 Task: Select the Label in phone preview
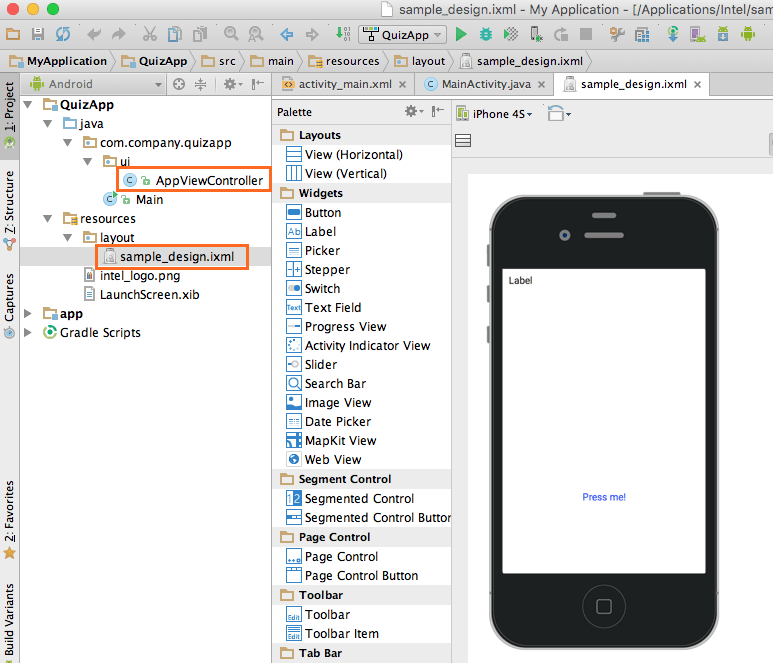click(x=521, y=280)
